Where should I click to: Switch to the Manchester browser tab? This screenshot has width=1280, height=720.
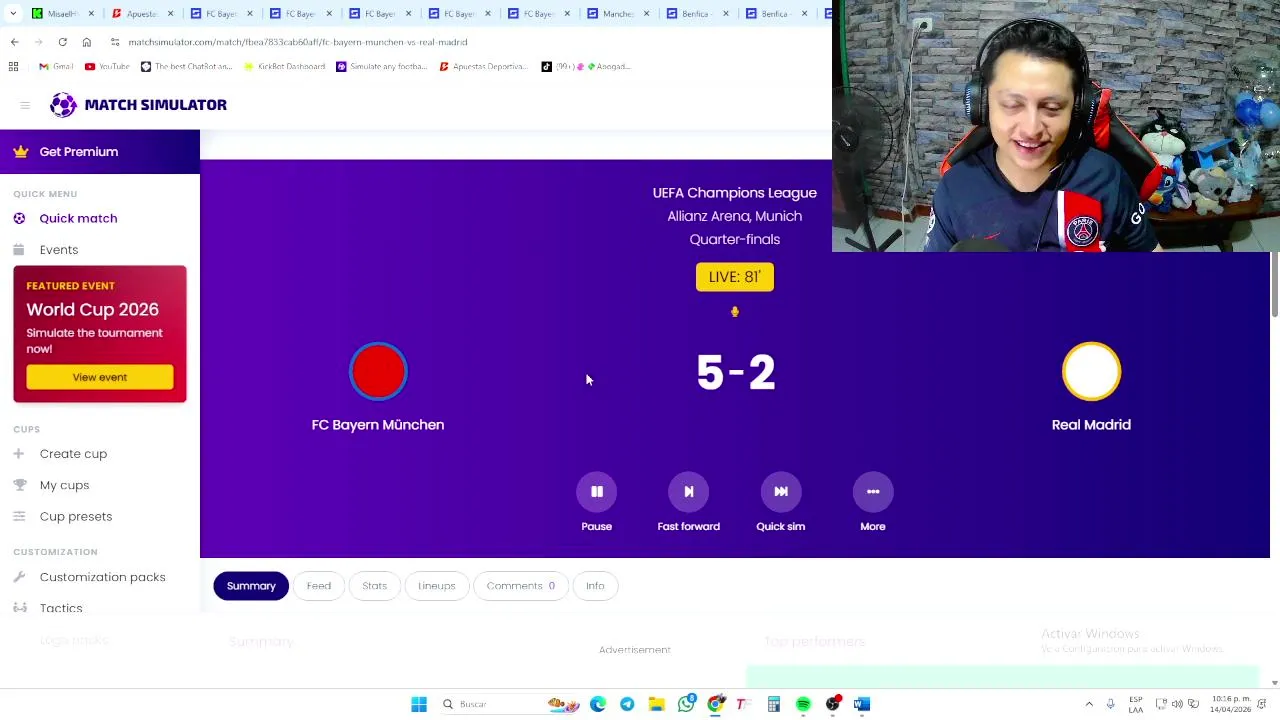point(616,13)
